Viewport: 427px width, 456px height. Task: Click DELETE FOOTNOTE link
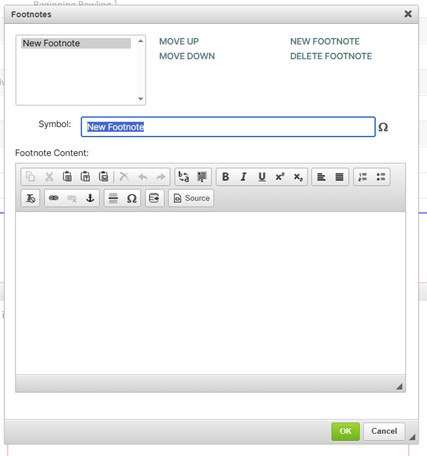(331, 56)
